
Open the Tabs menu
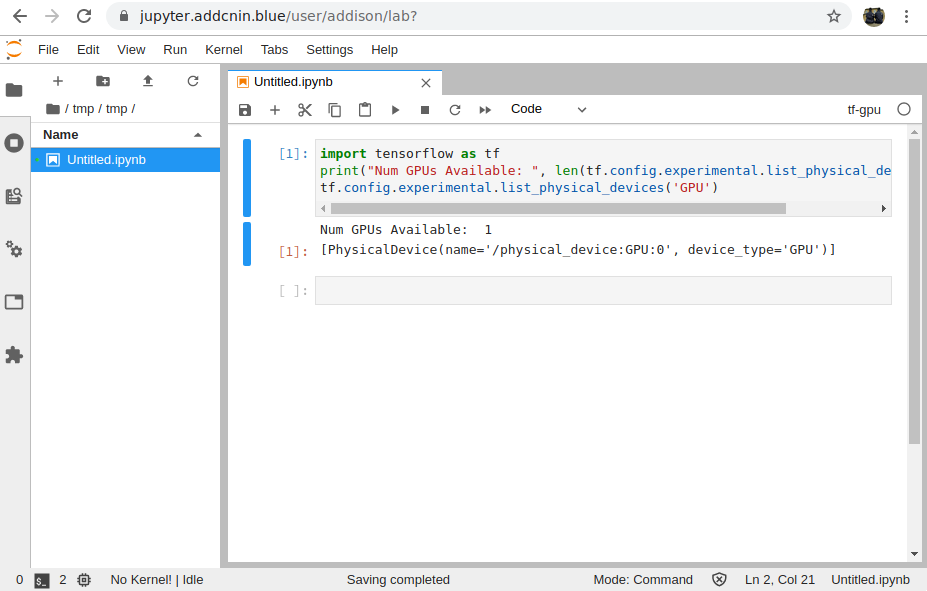pyautogui.click(x=274, y=50)
